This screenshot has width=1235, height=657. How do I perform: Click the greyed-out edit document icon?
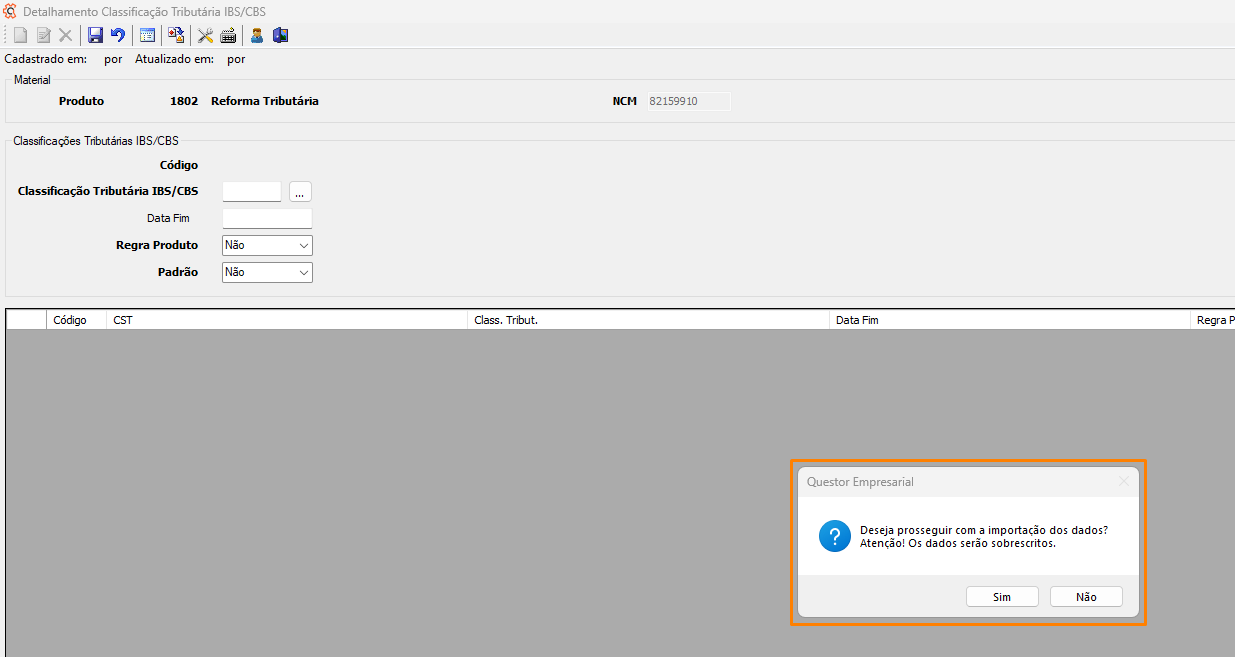[43, 35]
